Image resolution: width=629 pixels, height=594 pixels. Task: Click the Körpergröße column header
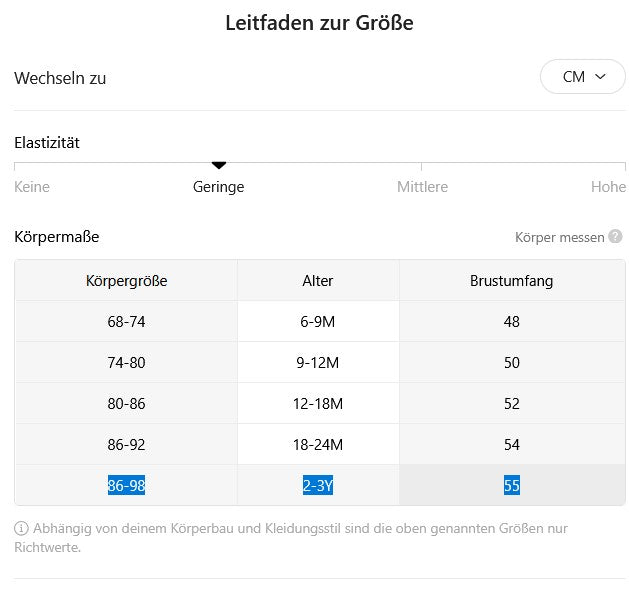coord(126,281)
